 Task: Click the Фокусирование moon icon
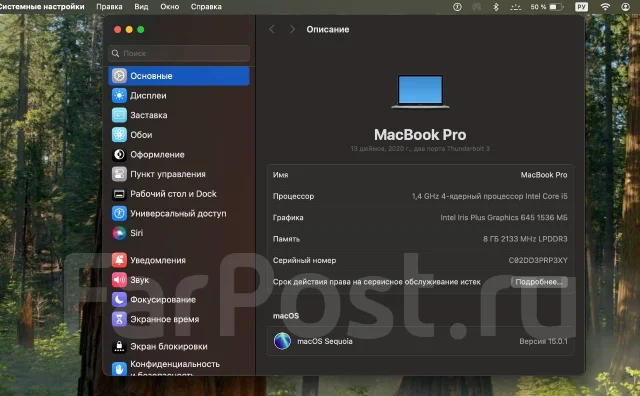point(119,300)
